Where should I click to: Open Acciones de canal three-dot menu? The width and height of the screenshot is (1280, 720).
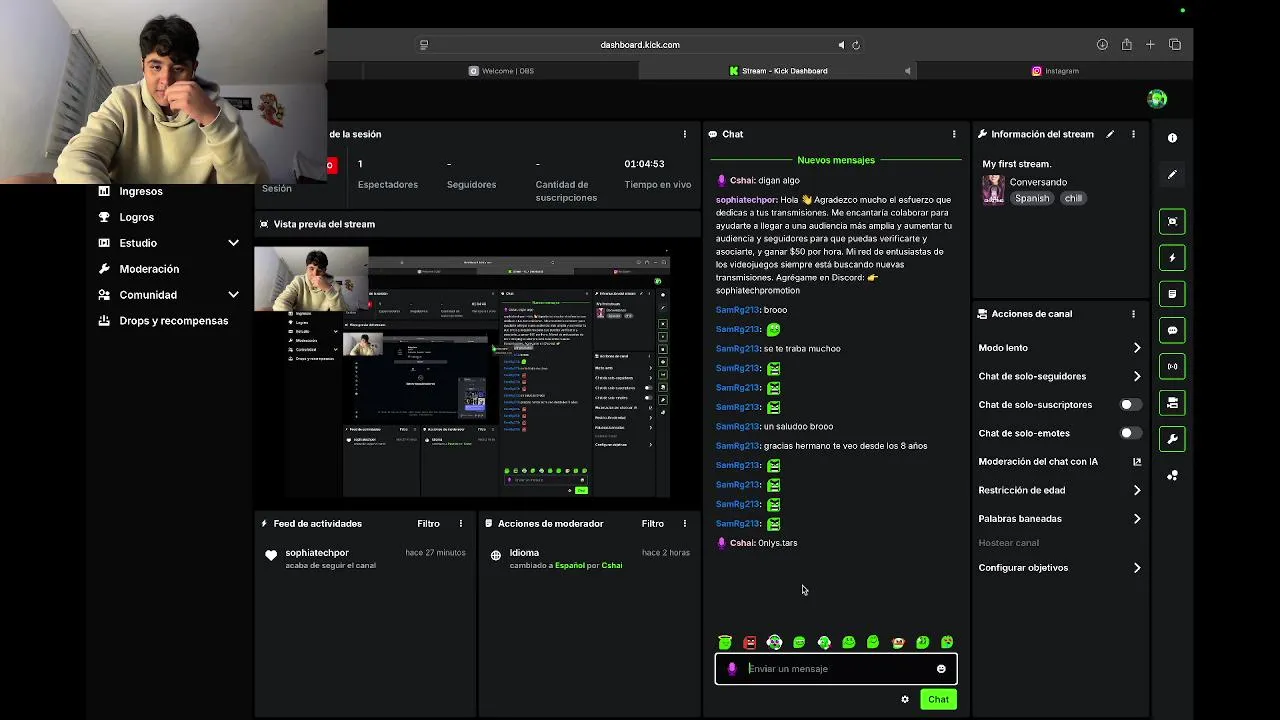pos(1133,314)
